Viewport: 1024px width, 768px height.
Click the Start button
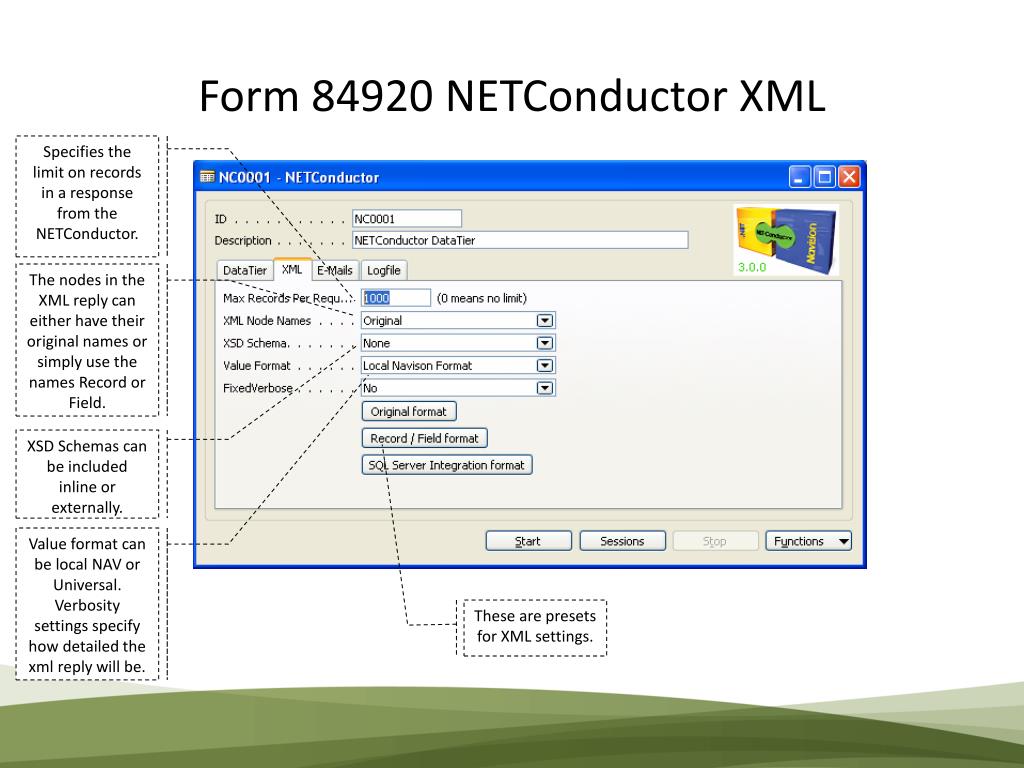click(528, 541)
